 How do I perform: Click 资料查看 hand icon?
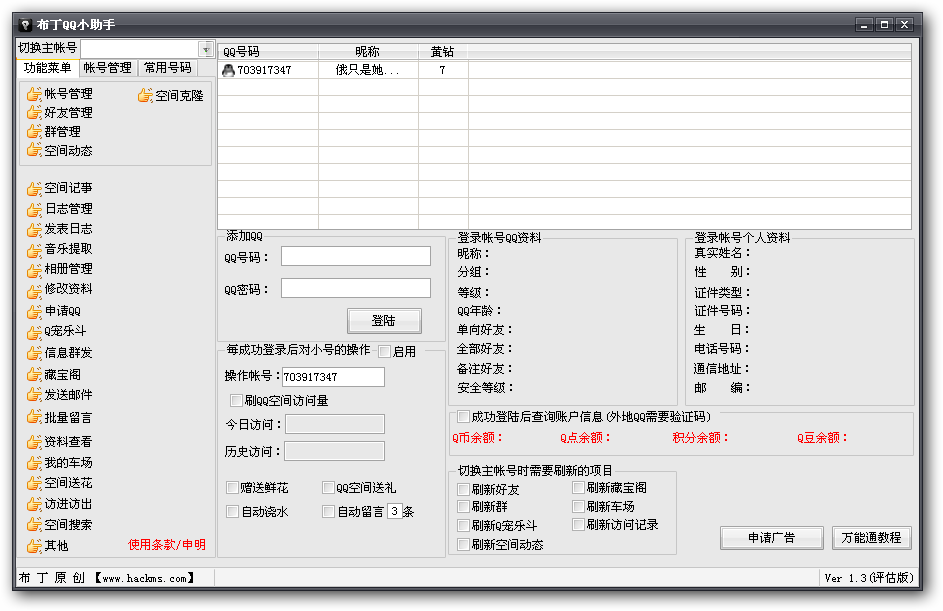point(34,442)
